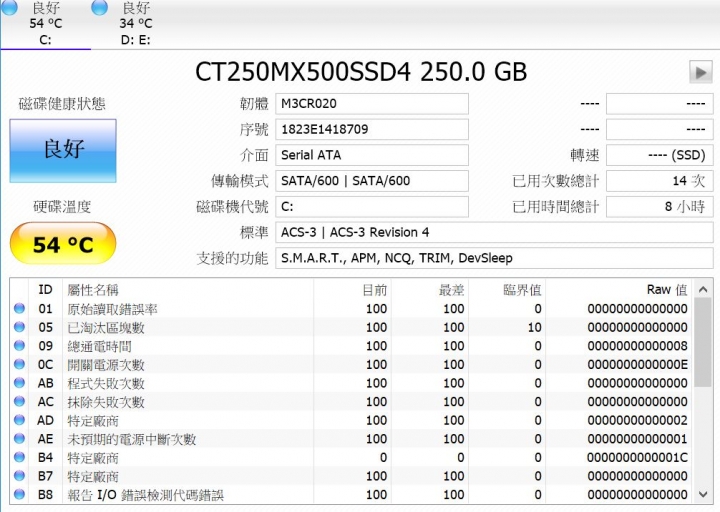Click the threshold value 10 in row 05
The width and height of the screenshot is (720, 512).
point(534,327)
